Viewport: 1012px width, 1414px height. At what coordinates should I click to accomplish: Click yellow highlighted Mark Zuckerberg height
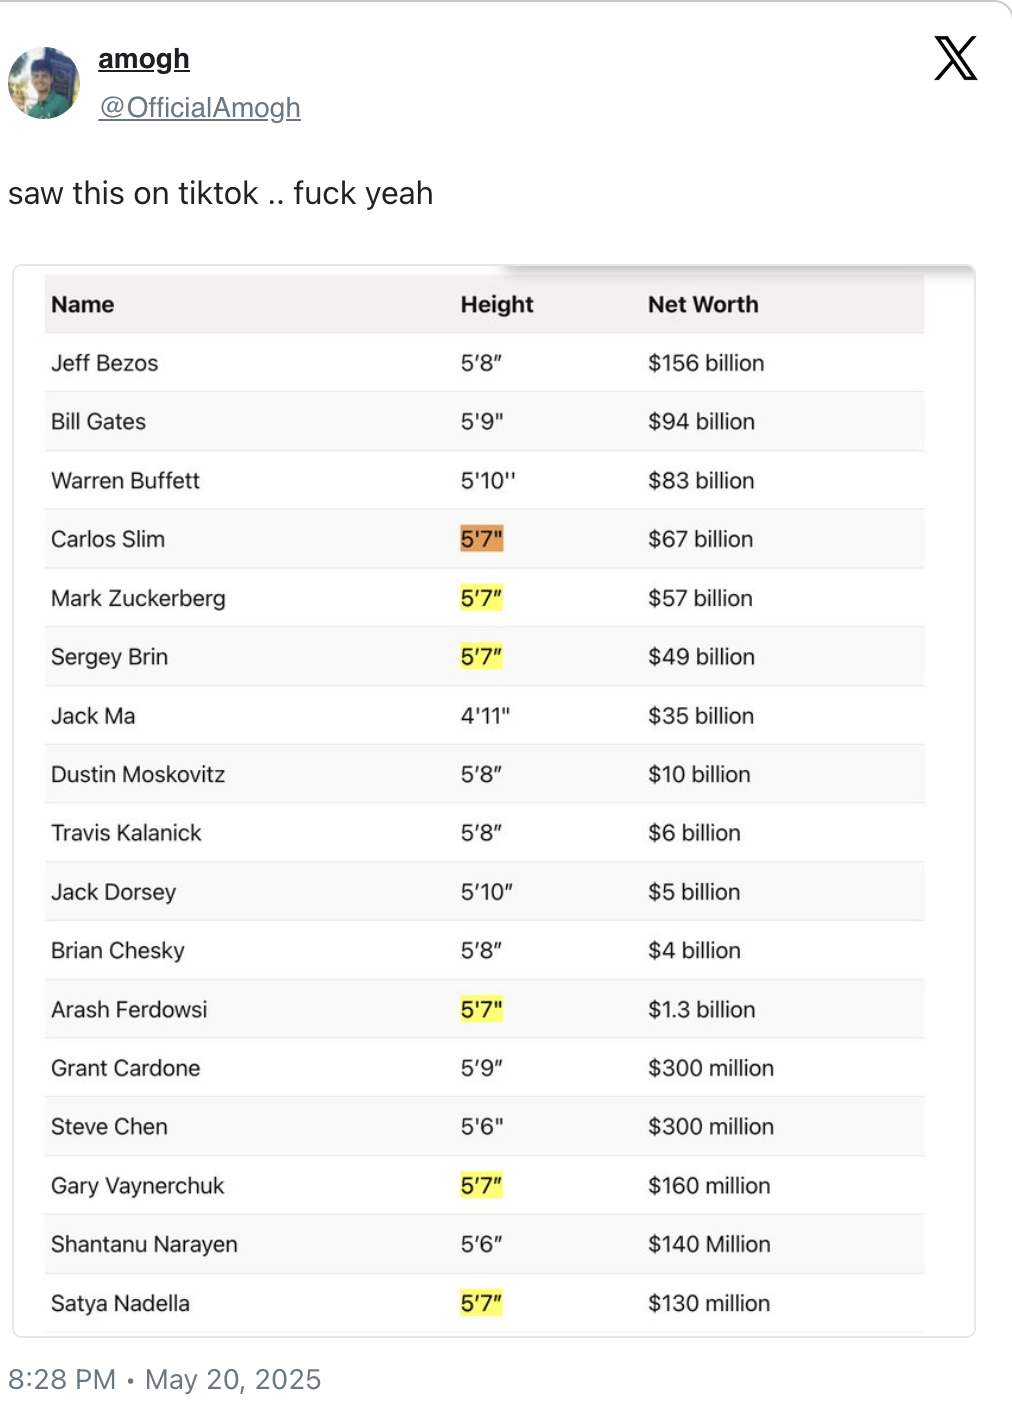tap(481, 598)
